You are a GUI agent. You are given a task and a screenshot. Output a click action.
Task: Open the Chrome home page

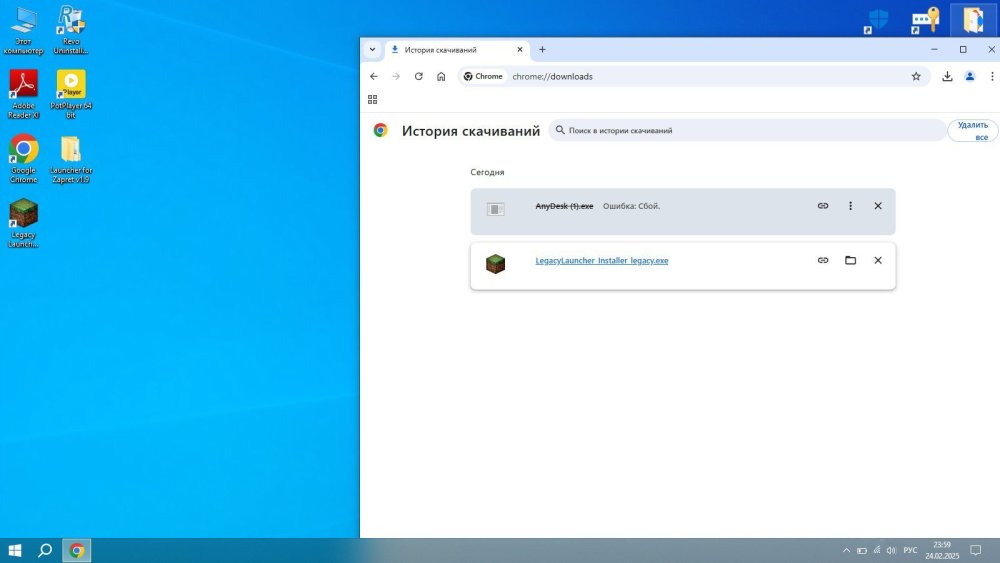(441, 77)
